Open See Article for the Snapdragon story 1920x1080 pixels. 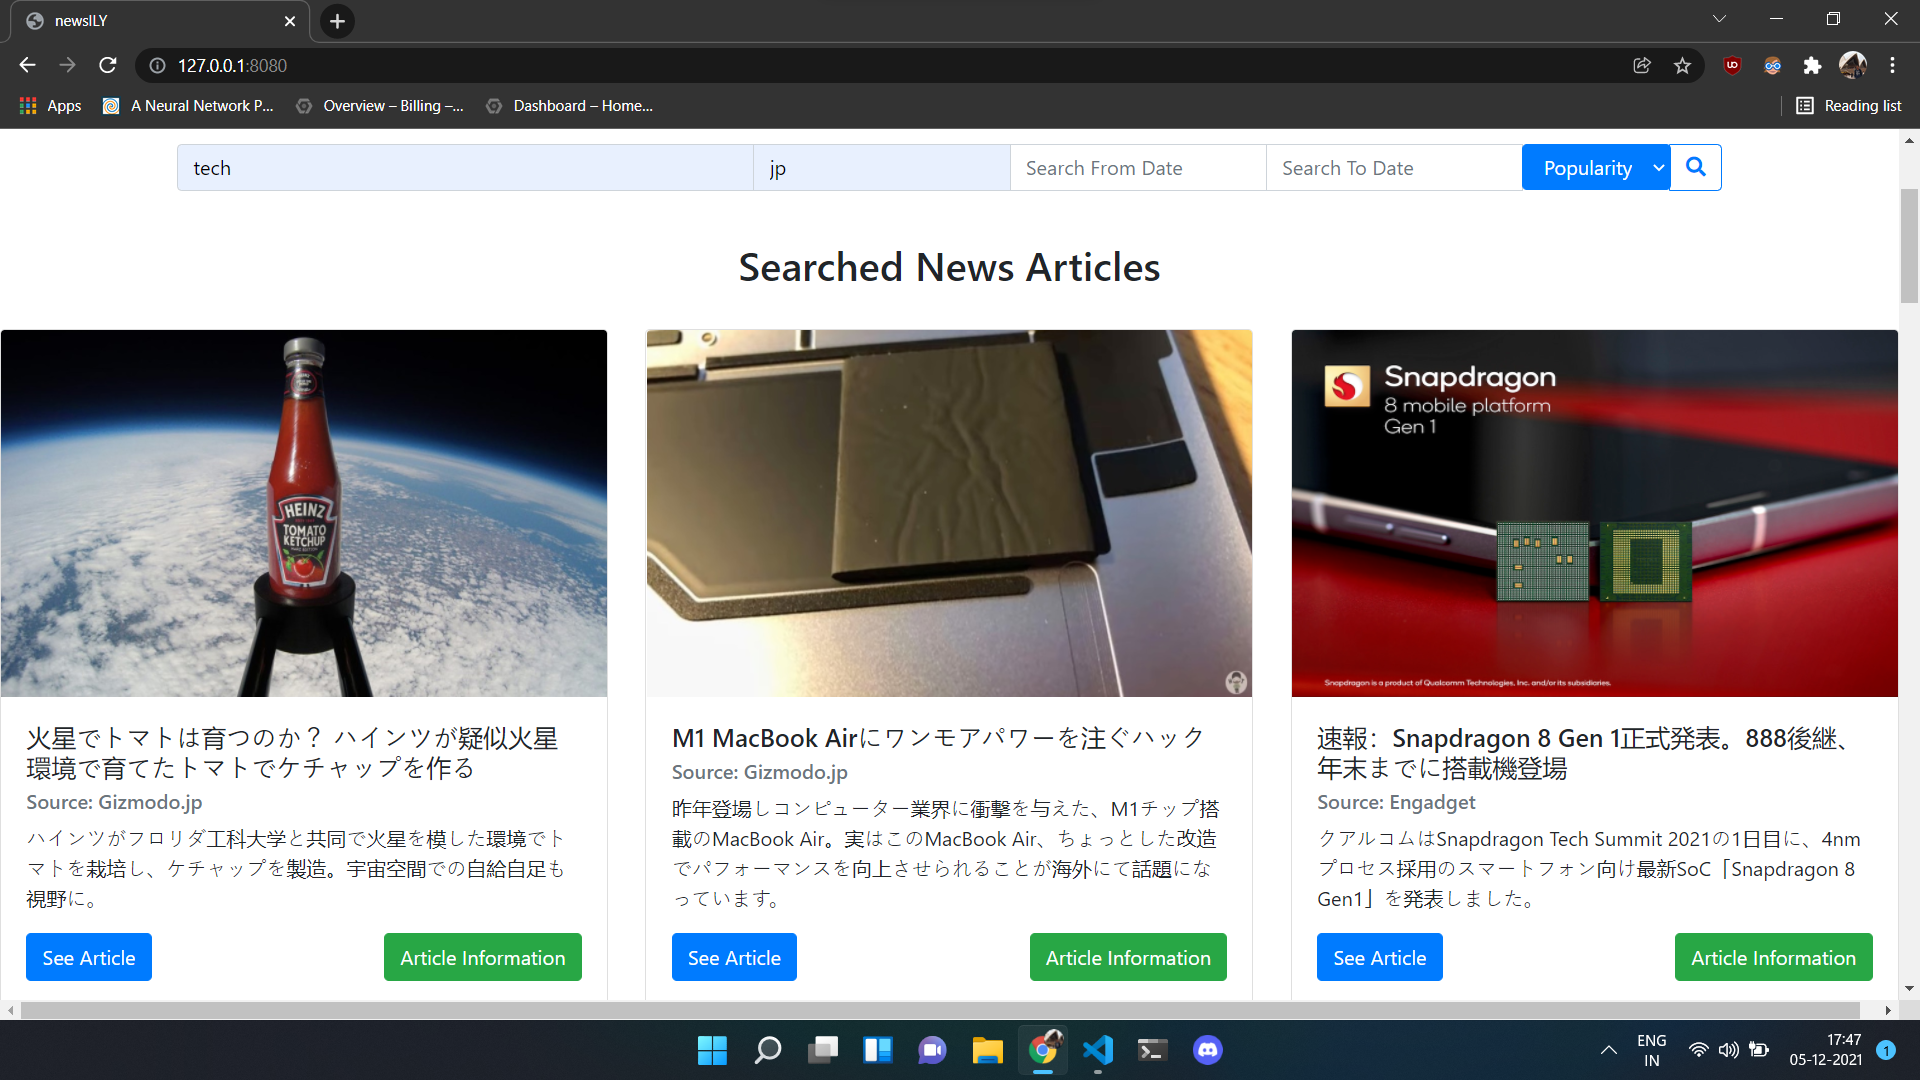(1379, 957)
